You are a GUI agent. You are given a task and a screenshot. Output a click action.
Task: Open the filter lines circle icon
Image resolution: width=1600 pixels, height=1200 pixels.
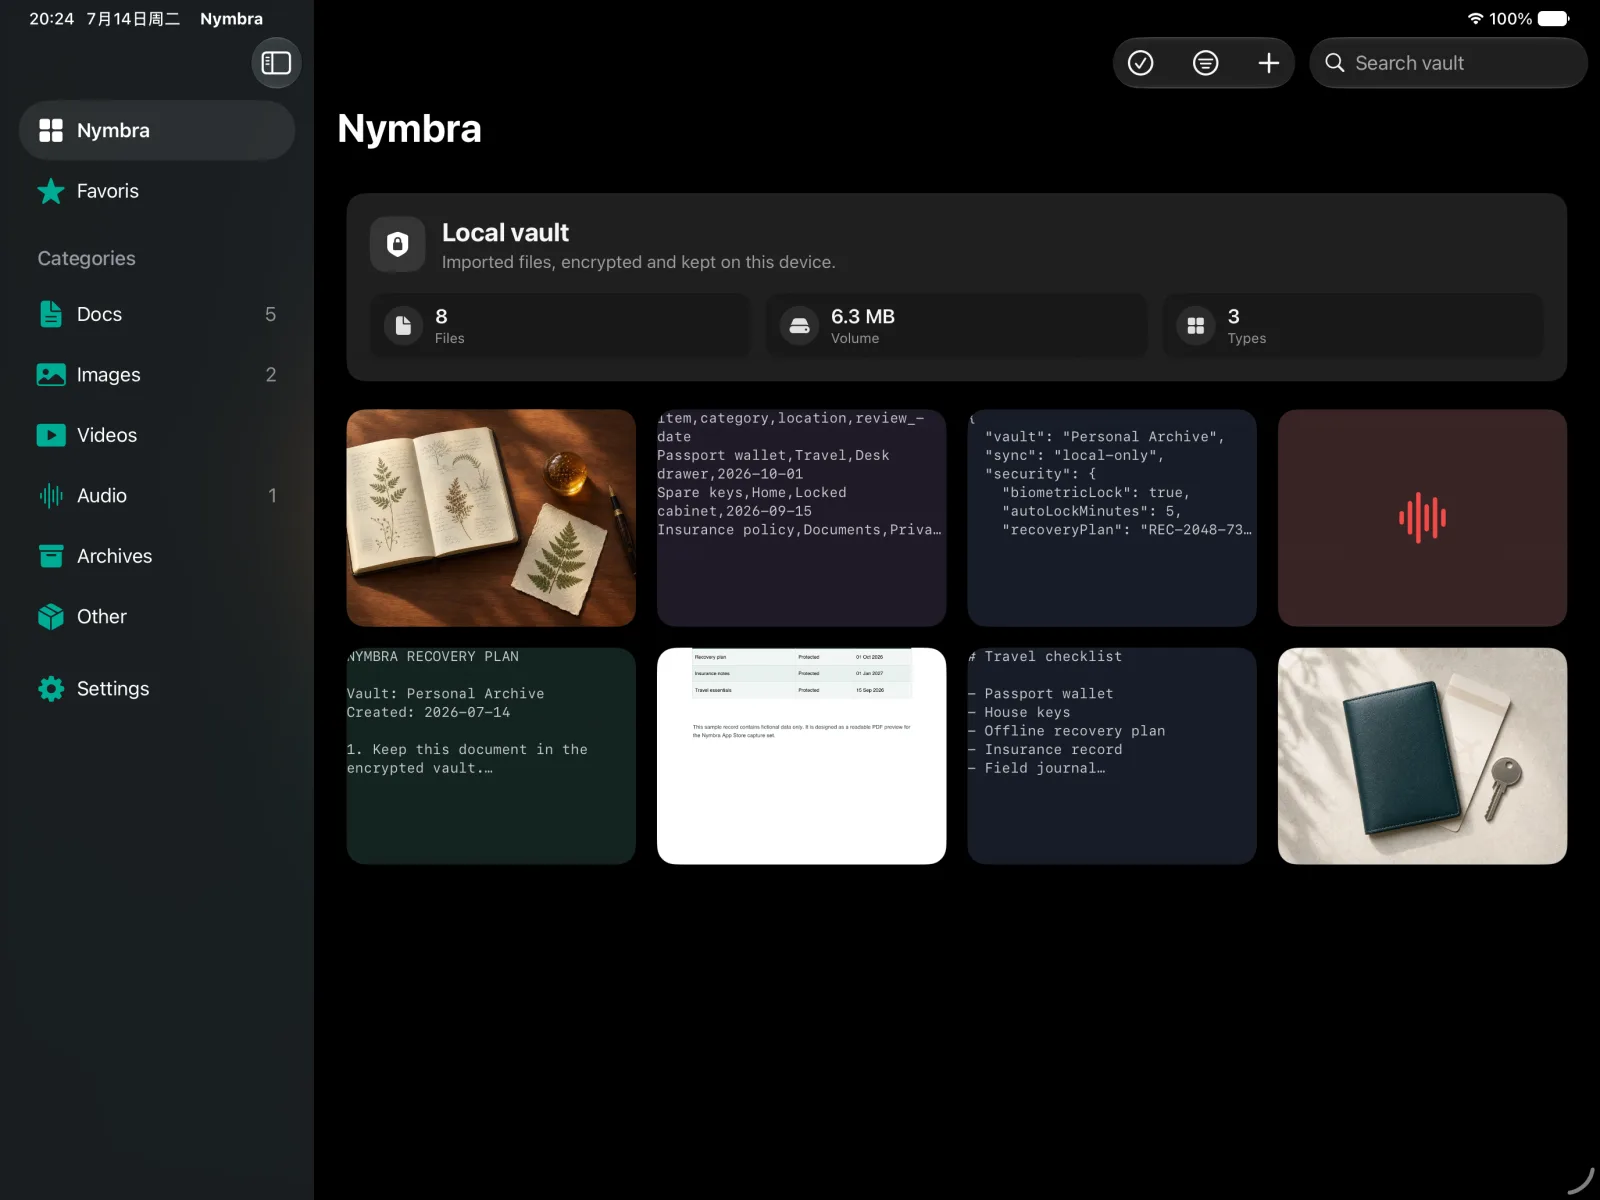[1205, 63]
